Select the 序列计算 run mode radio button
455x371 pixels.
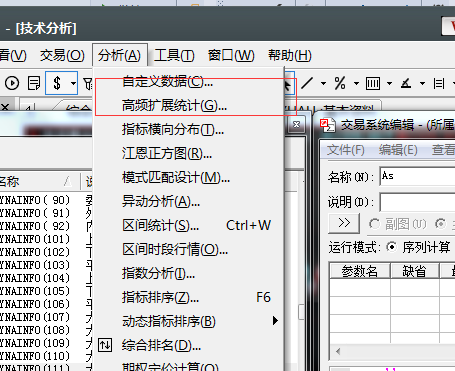pyautogui.click(x=392, y=247)
